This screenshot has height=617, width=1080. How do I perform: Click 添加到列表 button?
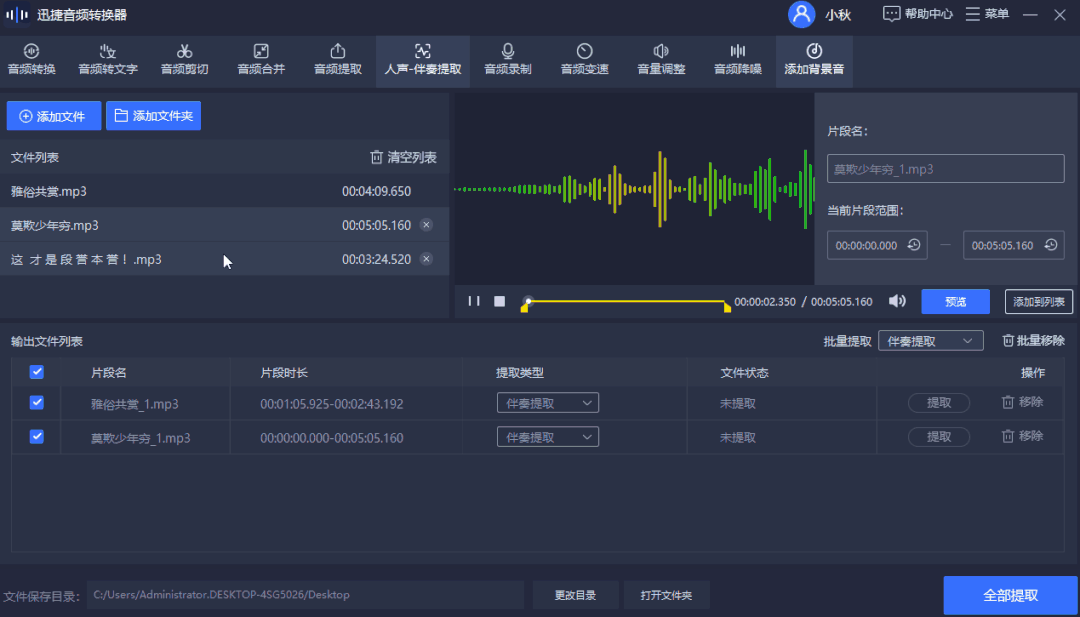[1039, 302]
